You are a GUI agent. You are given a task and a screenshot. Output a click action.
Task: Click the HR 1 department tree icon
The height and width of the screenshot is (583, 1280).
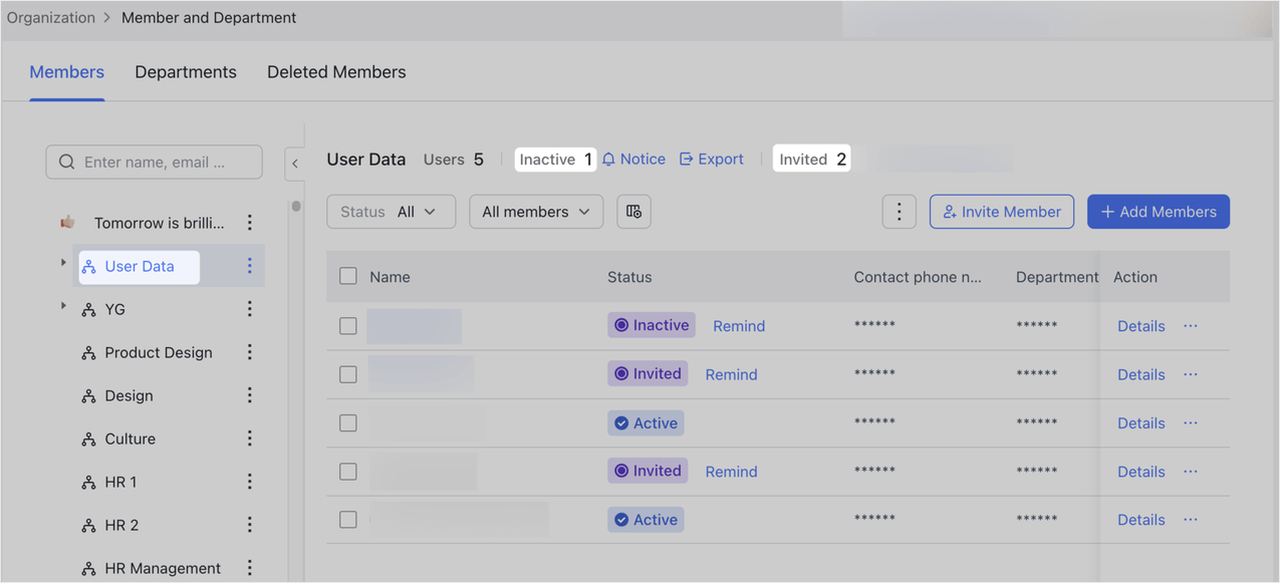[x=89, y=482]
